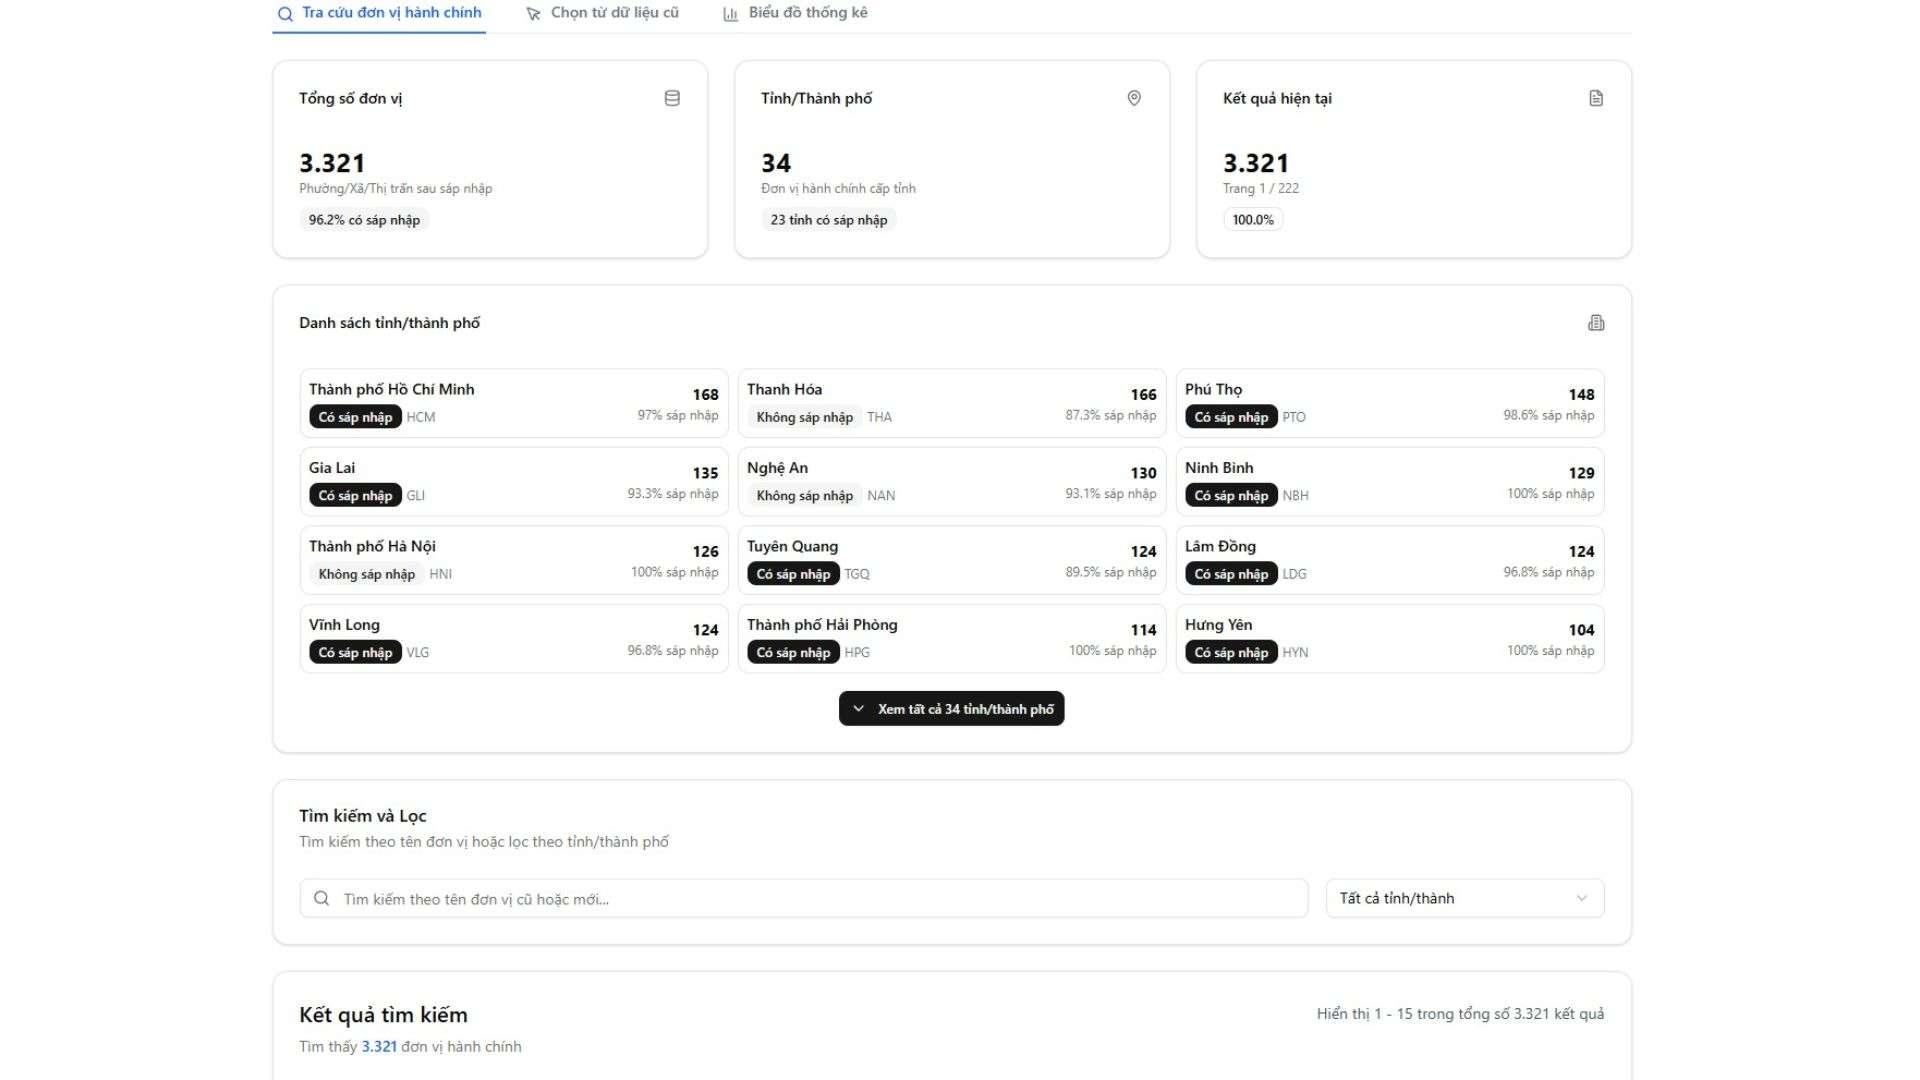Click the building icon beside Danh sách tỉnh/thành phố

point(1596,323)
